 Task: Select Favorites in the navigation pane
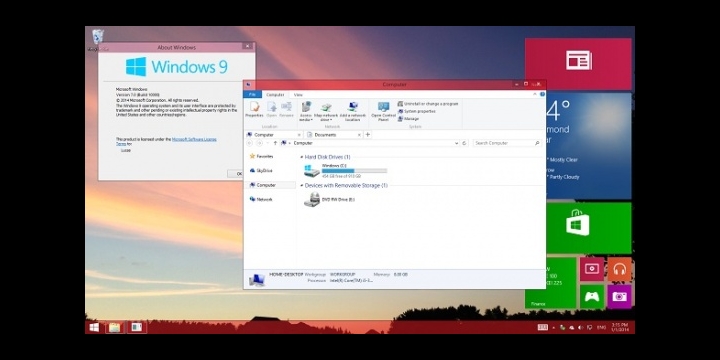tap(261, 156)
